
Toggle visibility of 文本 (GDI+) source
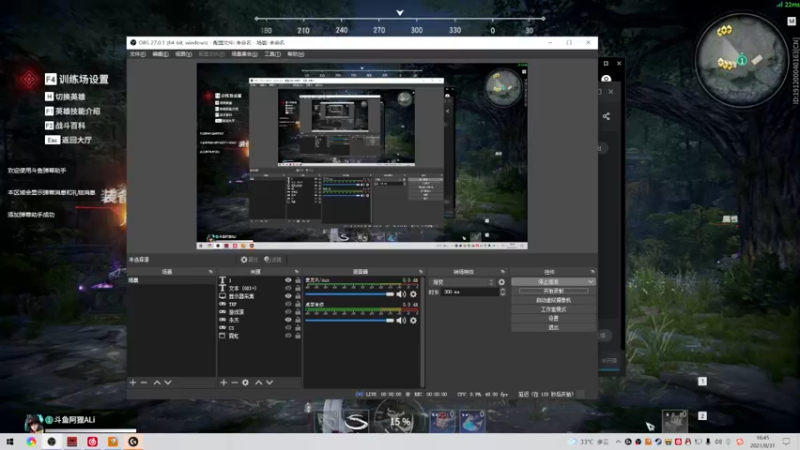(x=288, y=288)
